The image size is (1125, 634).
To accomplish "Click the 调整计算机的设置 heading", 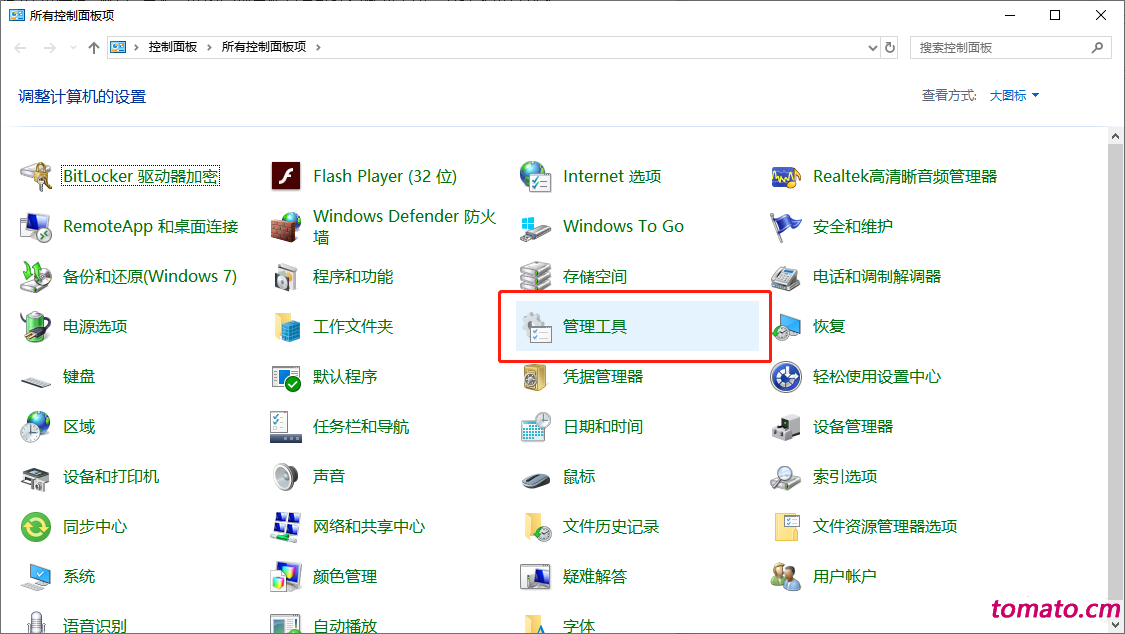I will point(83,97).
